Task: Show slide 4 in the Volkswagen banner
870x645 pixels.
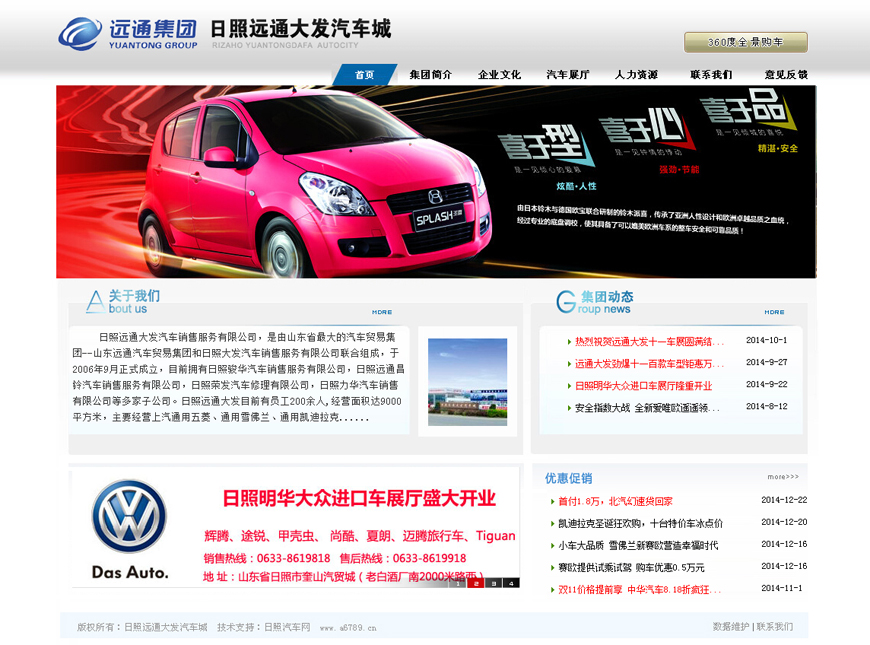Action: coord(511,583)
